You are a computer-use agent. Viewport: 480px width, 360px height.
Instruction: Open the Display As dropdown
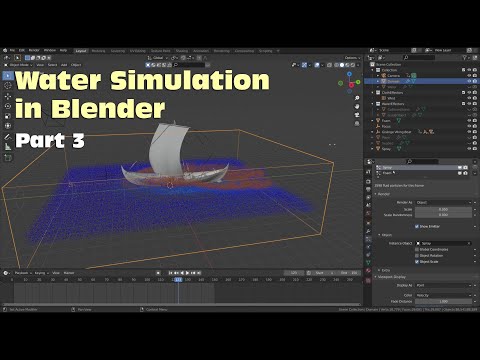pyautogui.click(x=444, y=285)
